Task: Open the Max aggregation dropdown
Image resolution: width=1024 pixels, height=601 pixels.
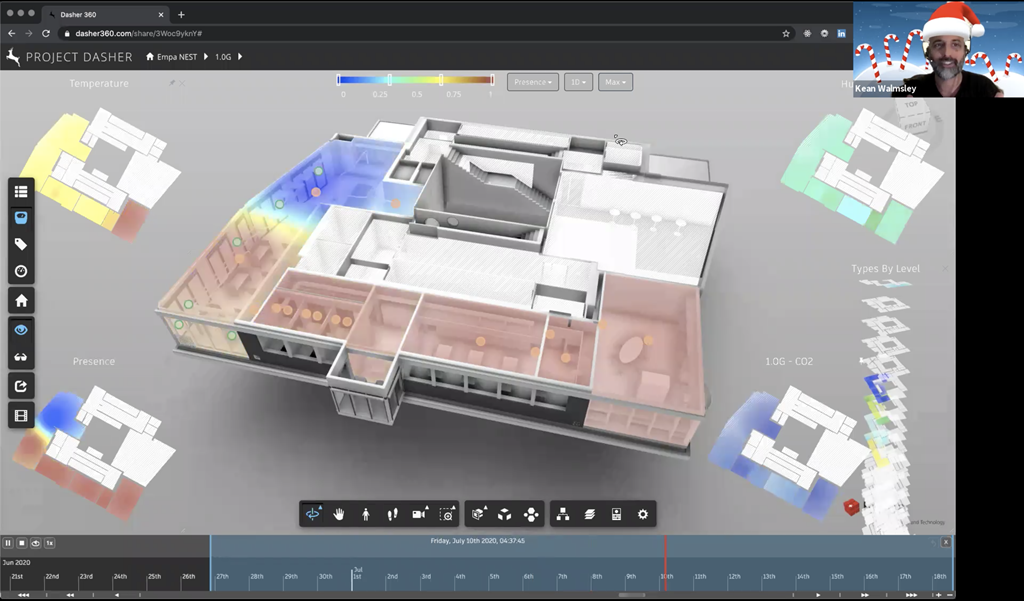Action: coord(615,82)
